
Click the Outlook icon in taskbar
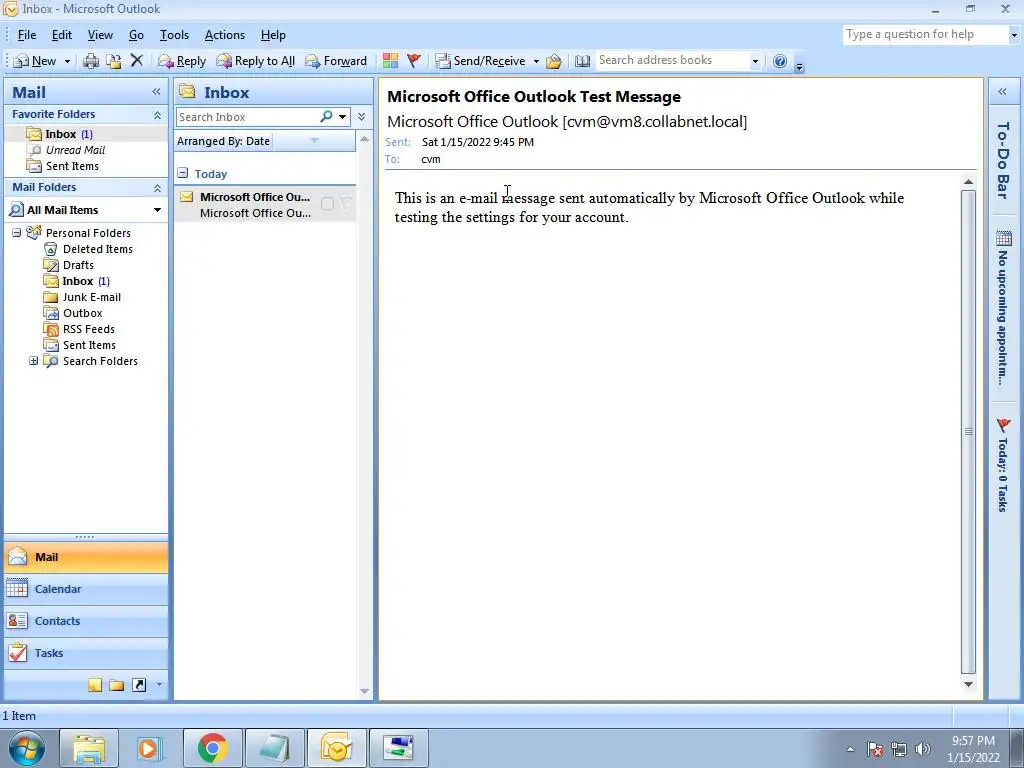pyautogui.click(x=336, y=748)
